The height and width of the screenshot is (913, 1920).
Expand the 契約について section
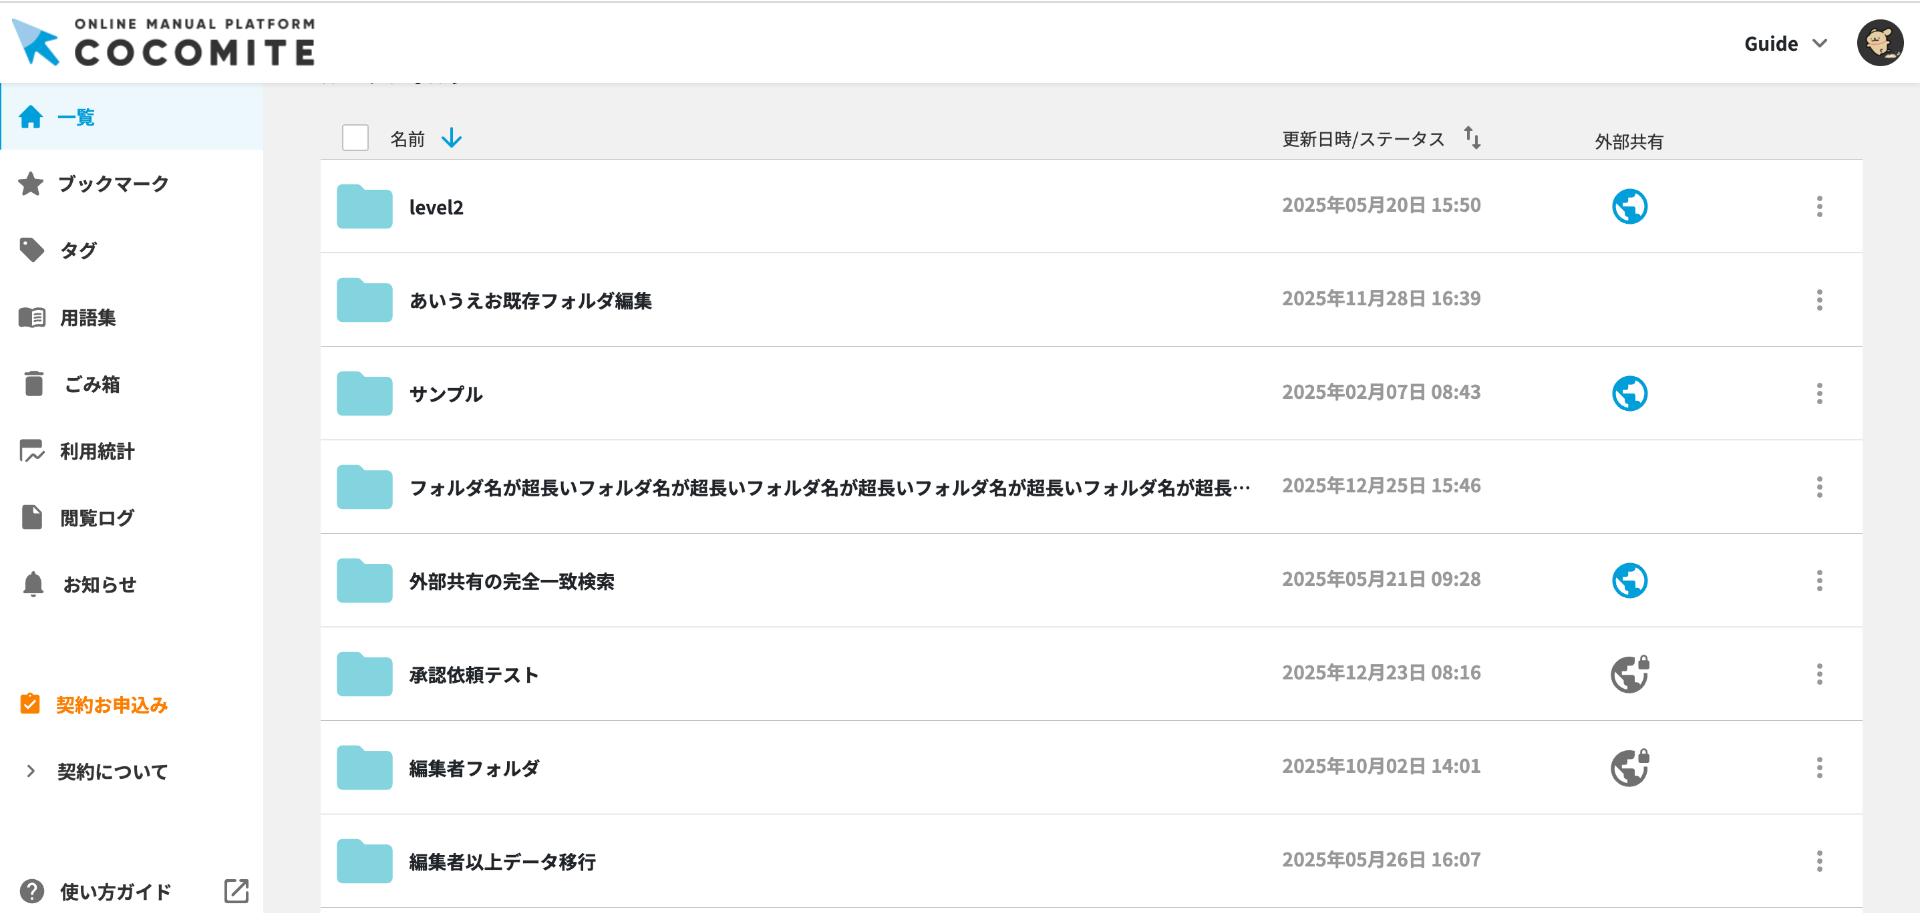pos(110,772)
